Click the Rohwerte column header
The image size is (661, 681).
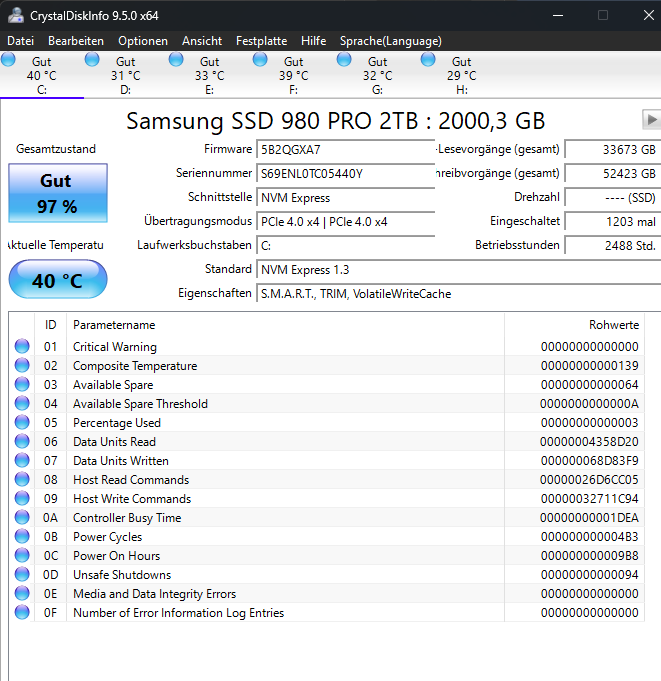tap(574, 325)
